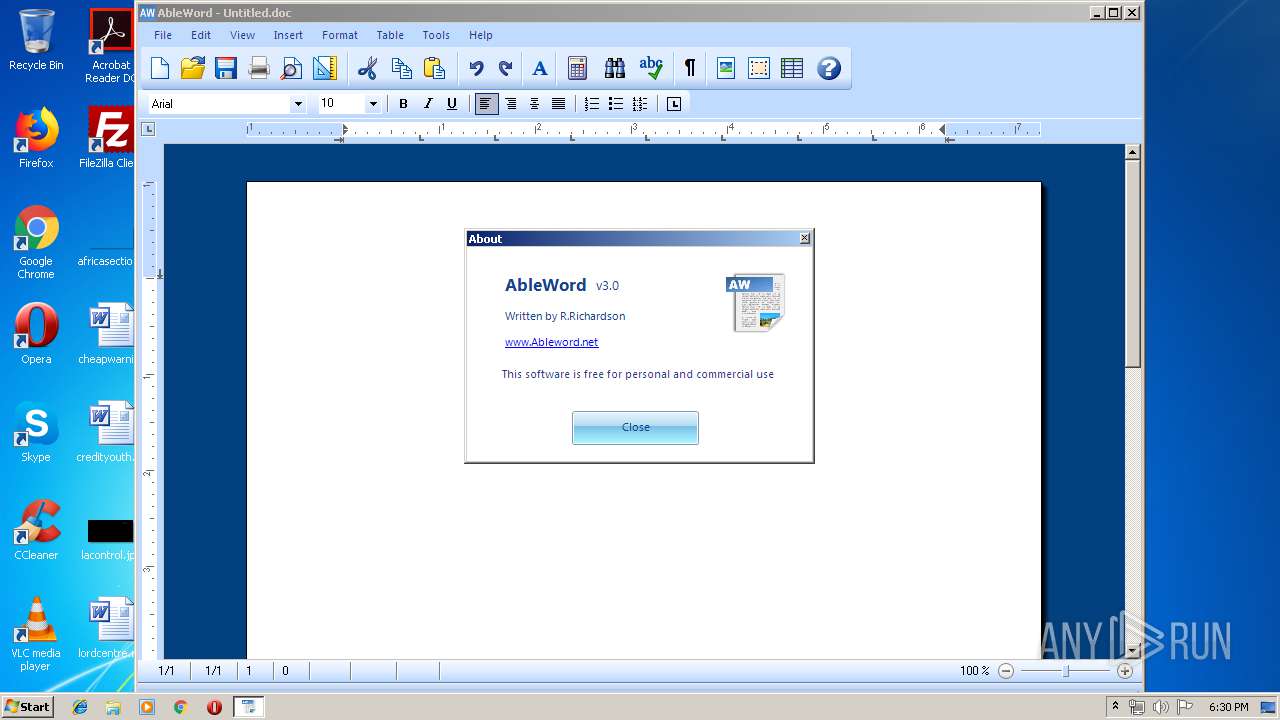Click the zoom slider handle in the status bar
The width and height of the screenshot is (1280, 720).
[1066, 671]
